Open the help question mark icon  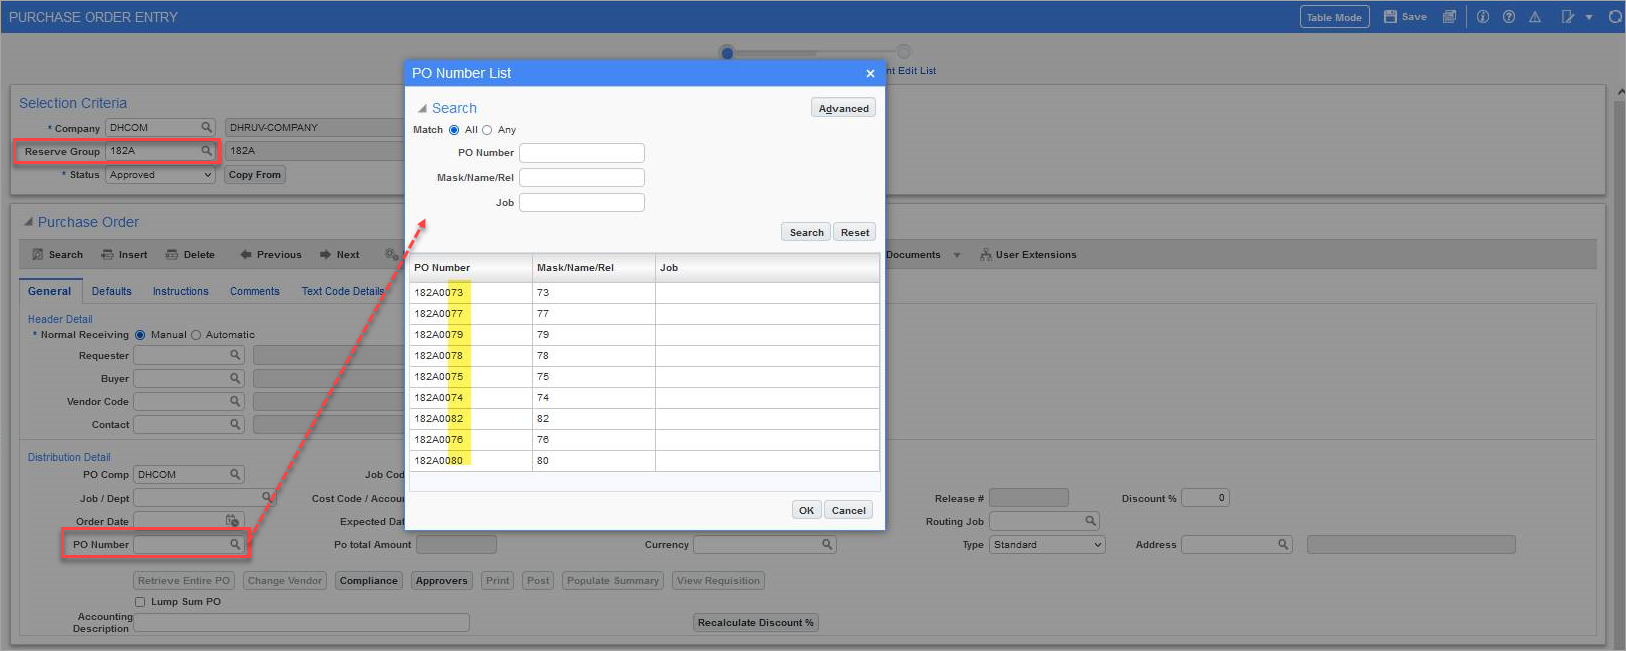1509,17
